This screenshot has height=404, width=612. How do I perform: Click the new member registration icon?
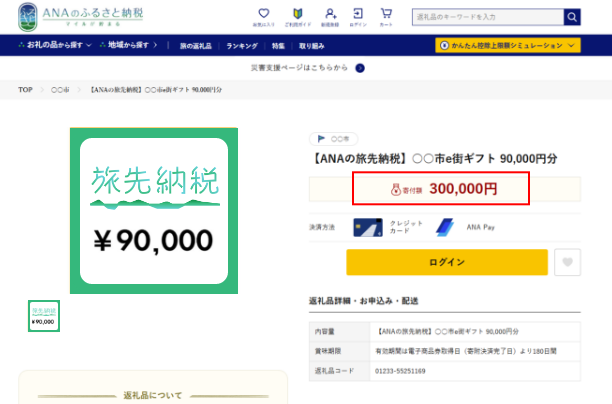click(x=330, y=16)
